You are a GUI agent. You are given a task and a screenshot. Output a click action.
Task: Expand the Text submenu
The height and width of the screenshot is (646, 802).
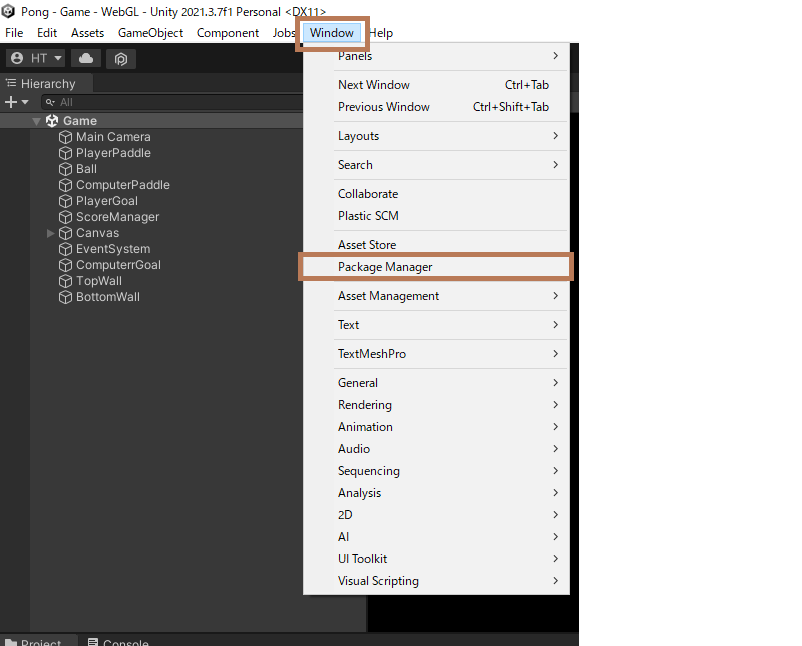pos(436,325)
